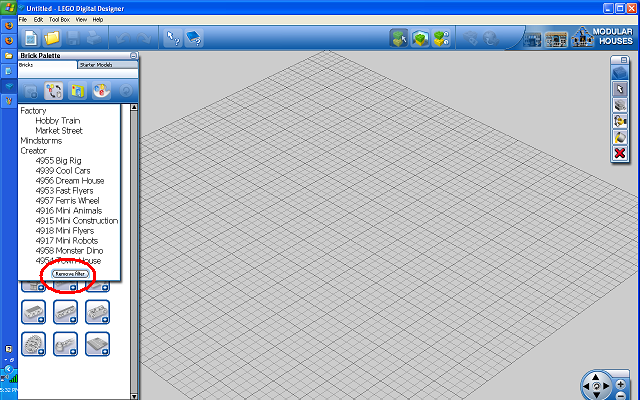Rotate camera view left with arrow control

[586, 386]
